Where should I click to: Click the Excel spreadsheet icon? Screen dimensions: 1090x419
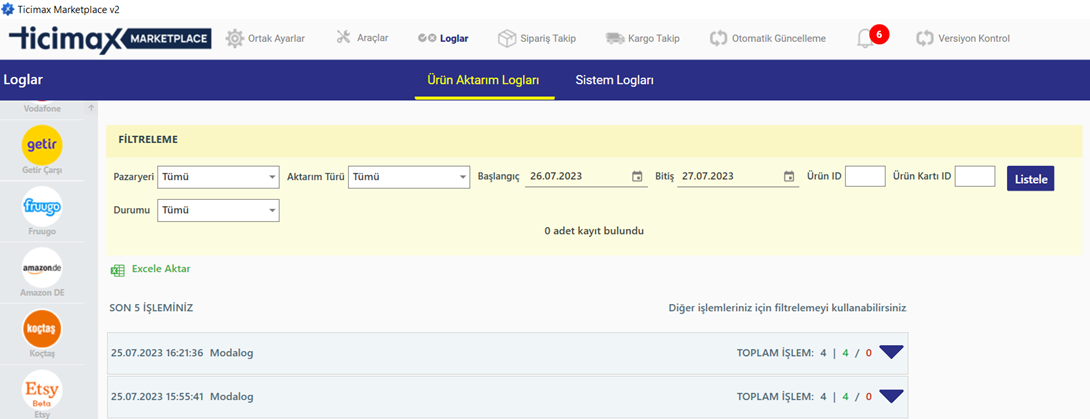point(117,270)
